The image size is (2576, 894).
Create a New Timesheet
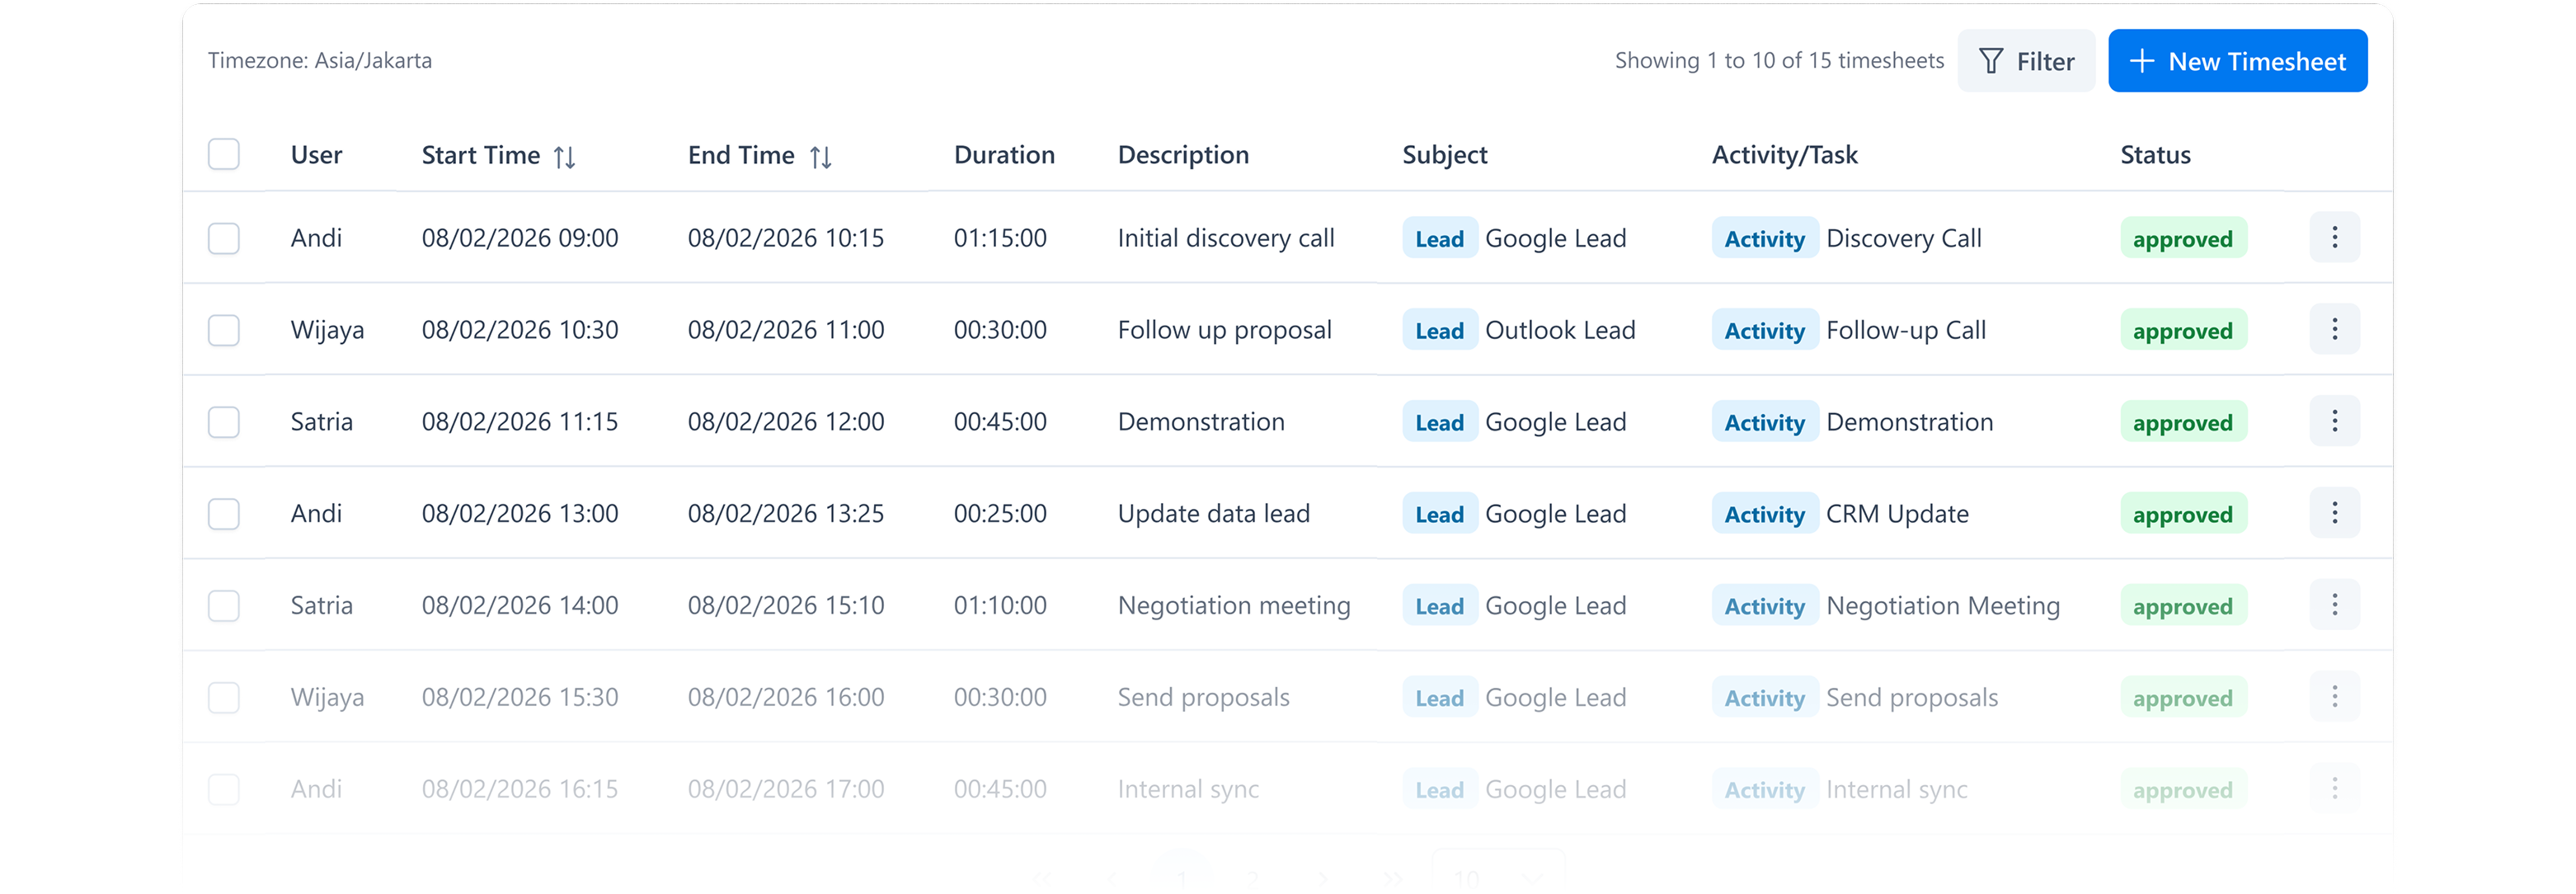click(2238, 60)
